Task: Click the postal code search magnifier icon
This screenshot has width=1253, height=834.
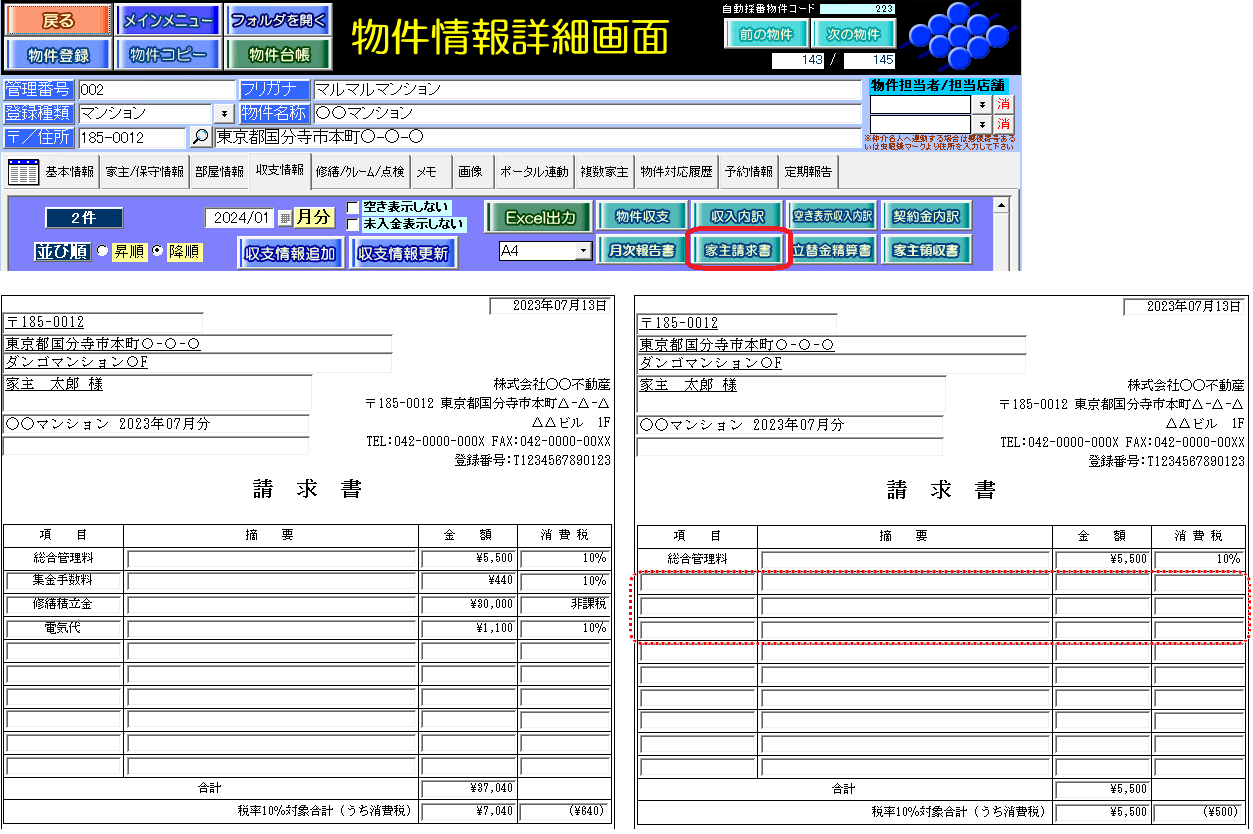Action: tap(200, 138)
